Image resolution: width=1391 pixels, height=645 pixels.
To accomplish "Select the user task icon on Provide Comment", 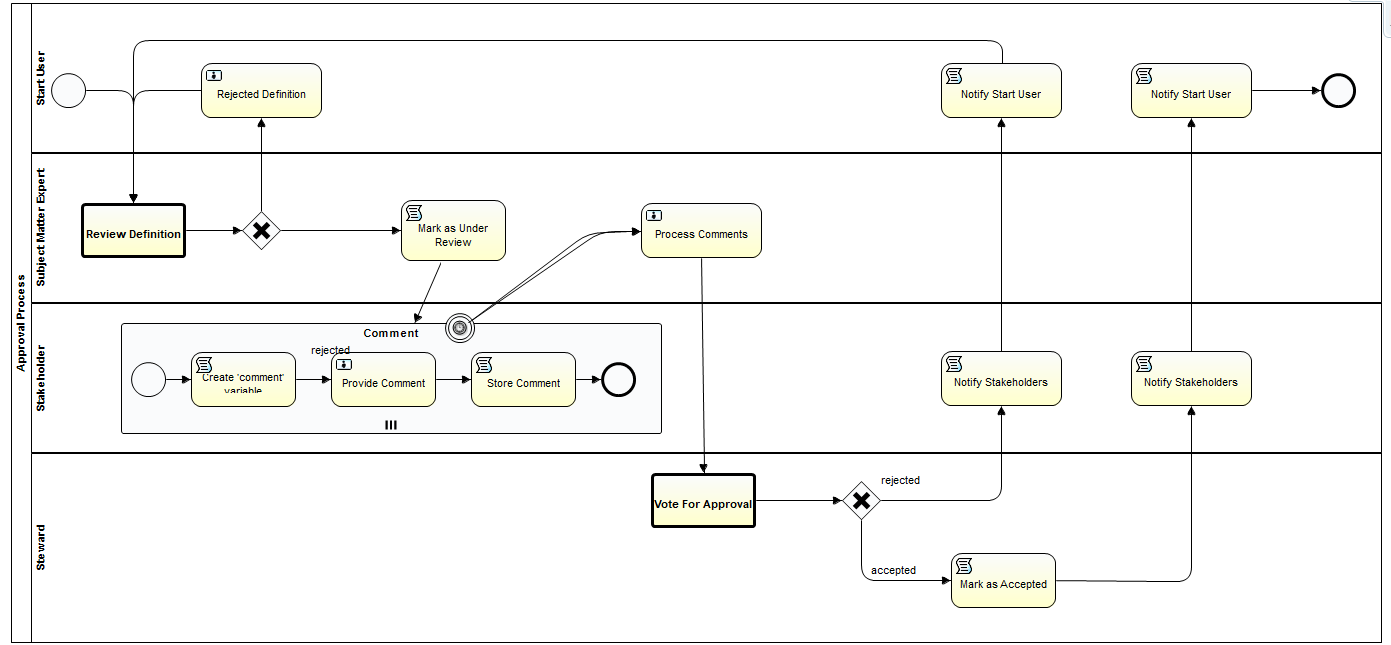I will click(x=345, y=364).
